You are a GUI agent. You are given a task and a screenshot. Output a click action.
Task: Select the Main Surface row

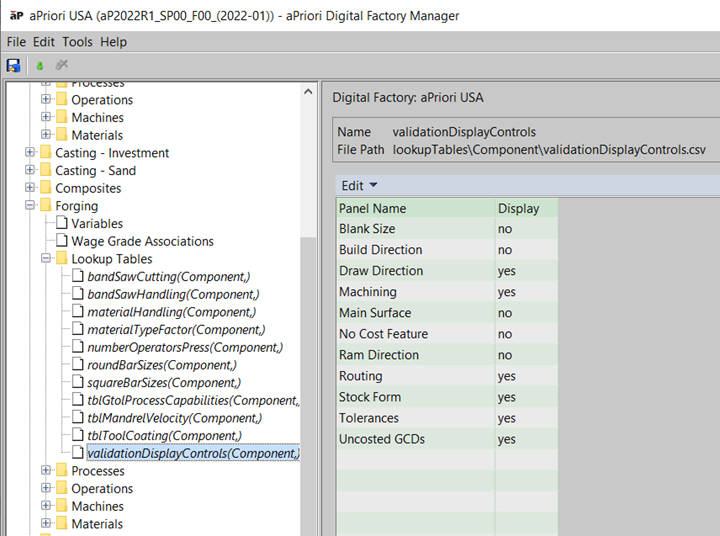pyautogui.click(x=447, y=313)
